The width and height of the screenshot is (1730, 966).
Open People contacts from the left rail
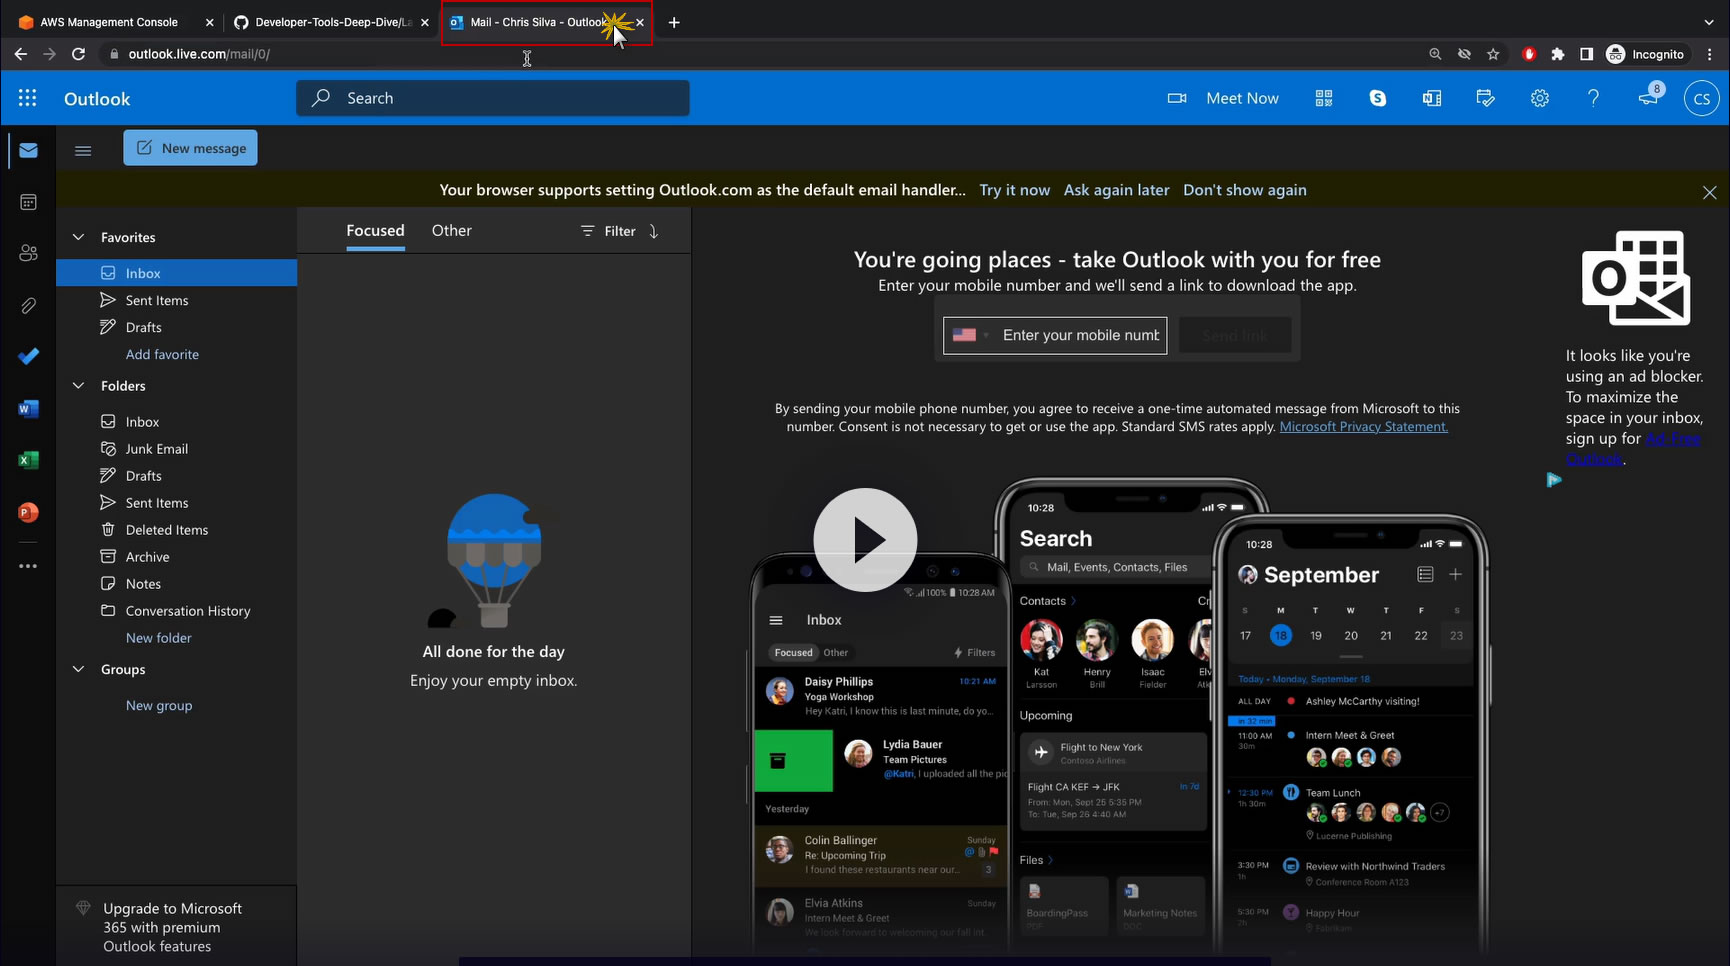click(28, 254)
